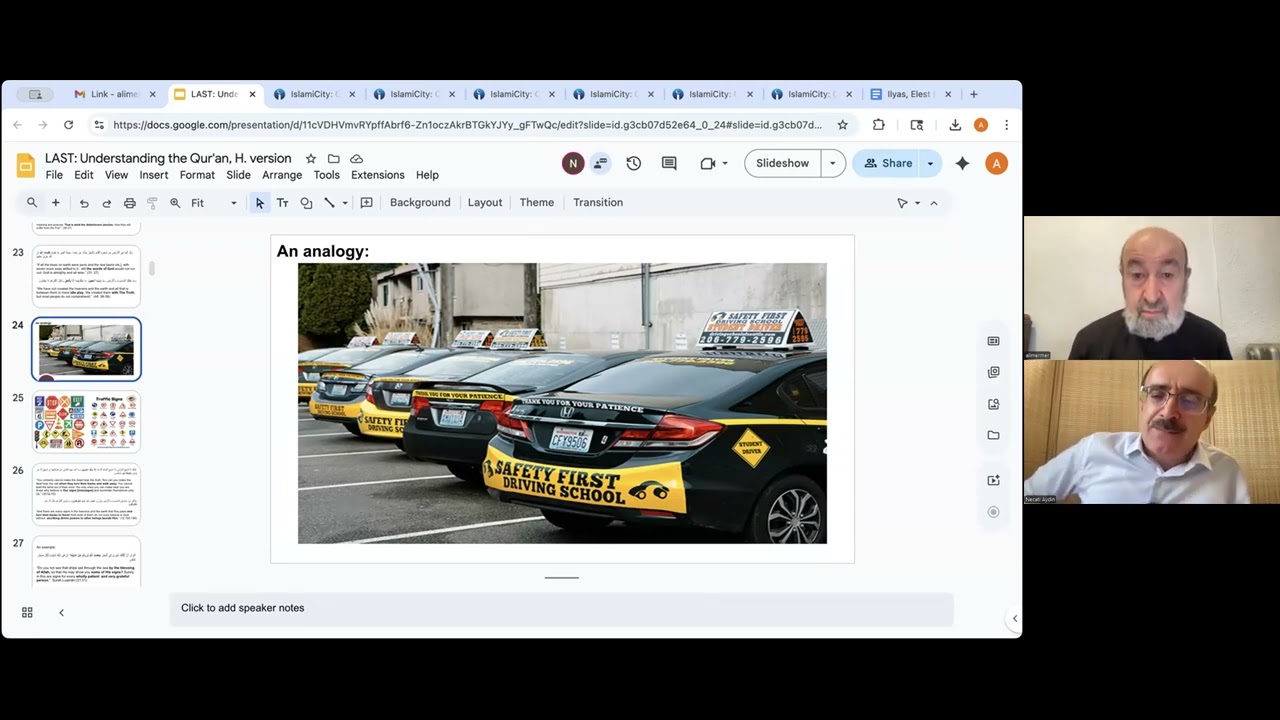The height and width of the screenshot is (720, 1280).
Task: Click the Zoom tool icon
Action: pyautogui.click(x=175, y=203)
